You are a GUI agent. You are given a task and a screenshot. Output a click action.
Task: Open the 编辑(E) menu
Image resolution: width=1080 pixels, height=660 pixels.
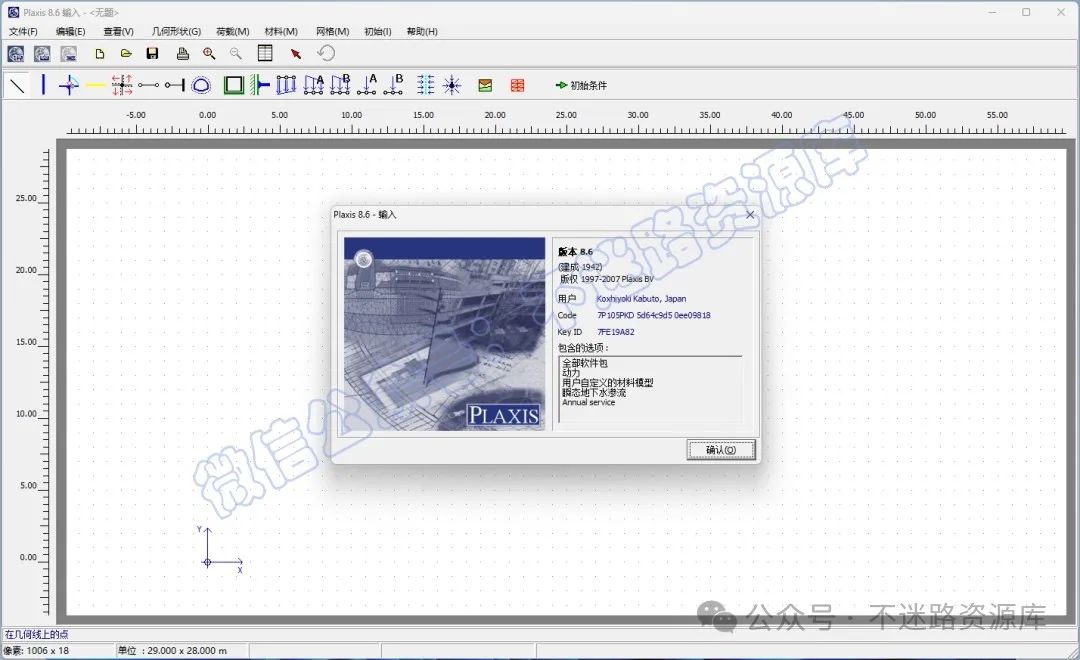tap(70, 31)
